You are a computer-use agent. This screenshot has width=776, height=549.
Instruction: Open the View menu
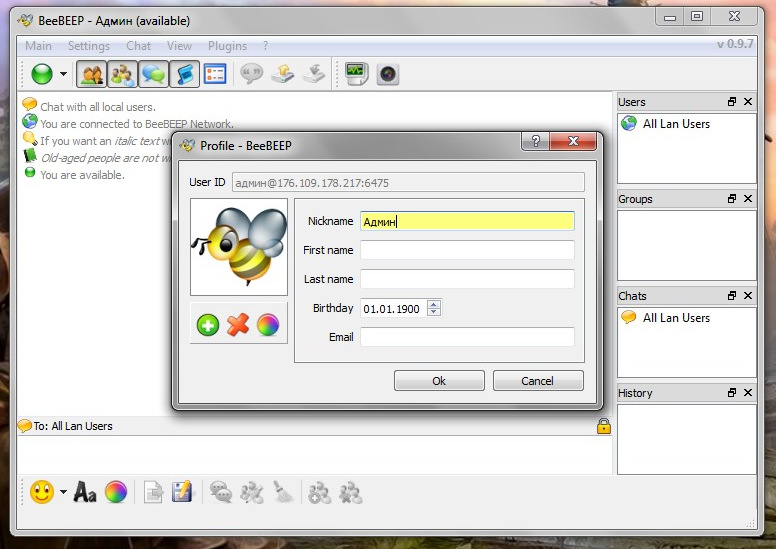tap(179, 46)
